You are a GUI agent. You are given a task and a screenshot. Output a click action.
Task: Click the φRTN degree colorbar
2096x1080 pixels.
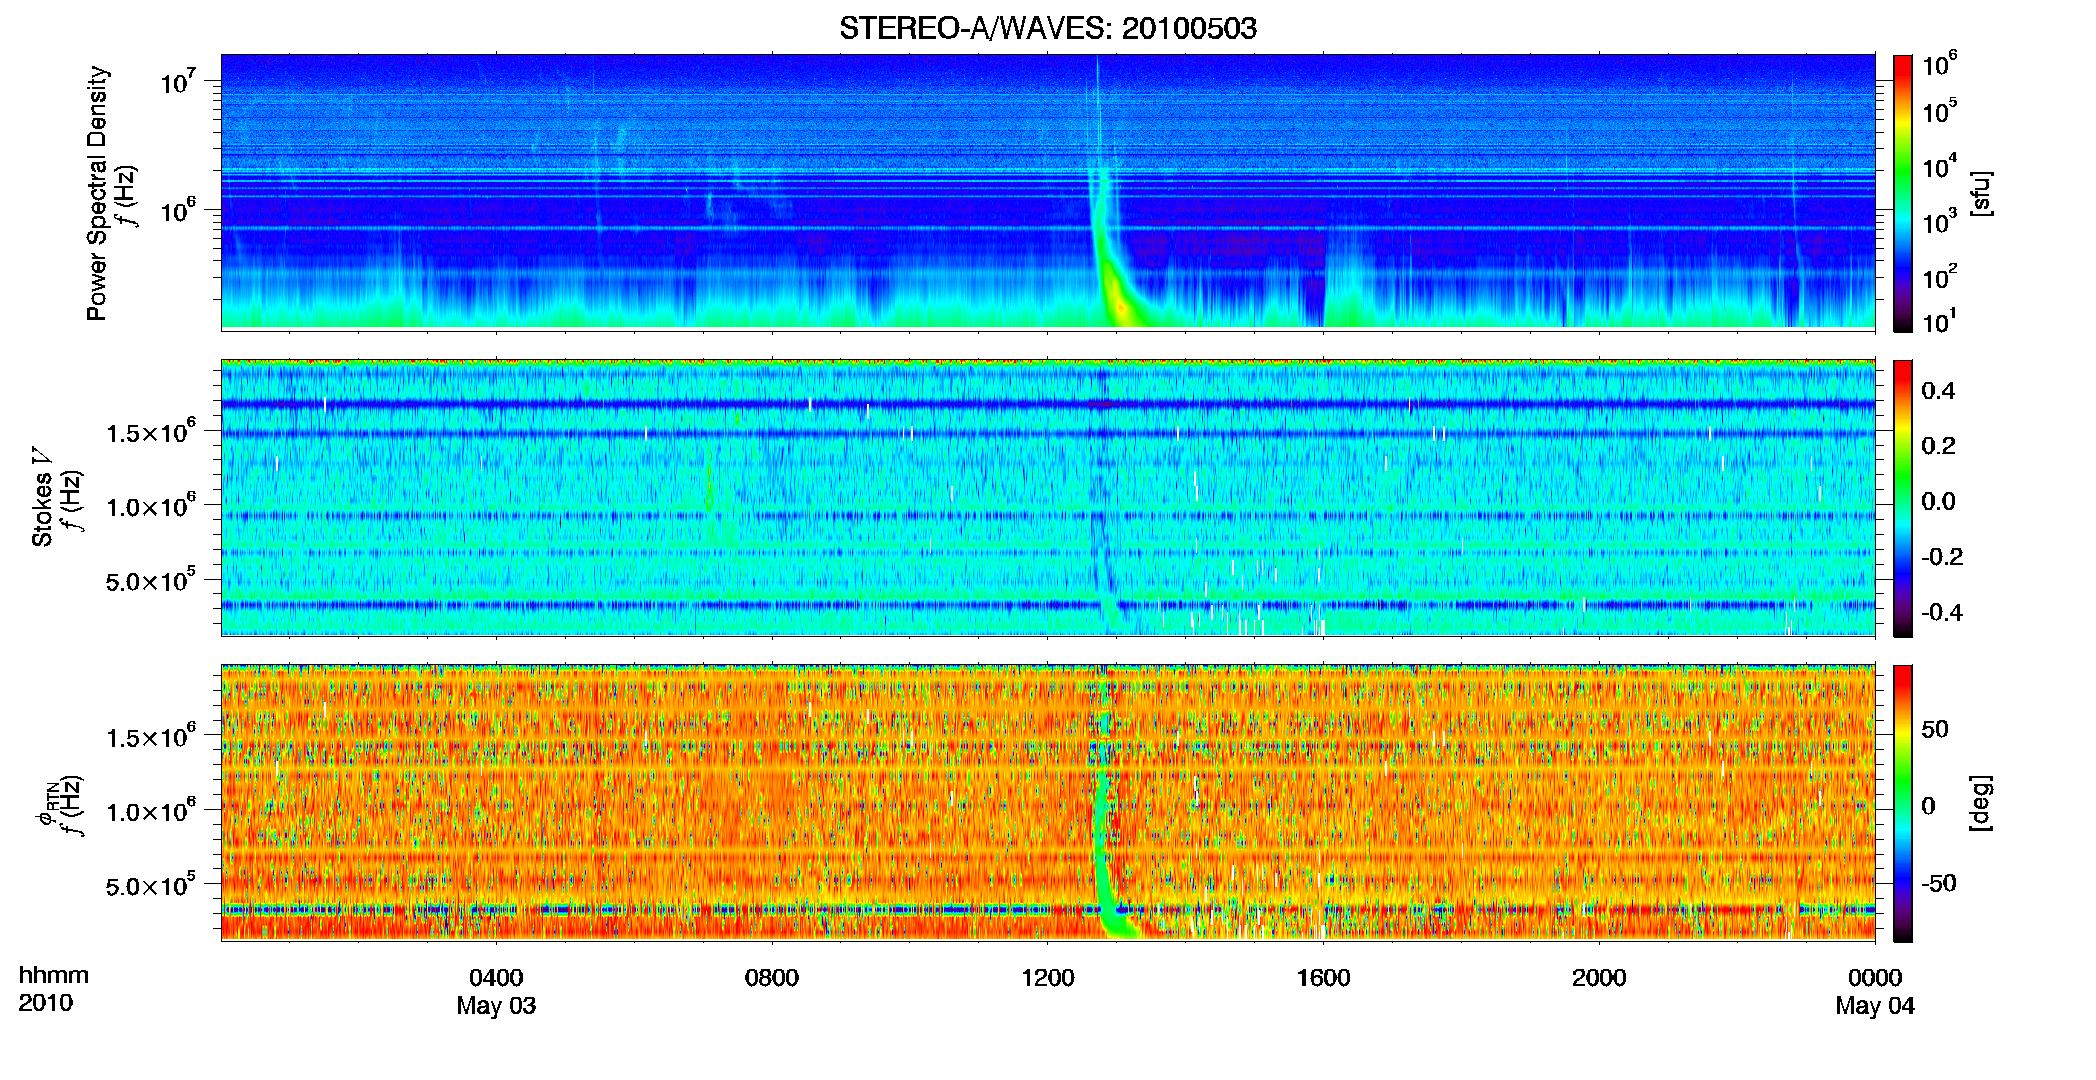pos(1903,803)
